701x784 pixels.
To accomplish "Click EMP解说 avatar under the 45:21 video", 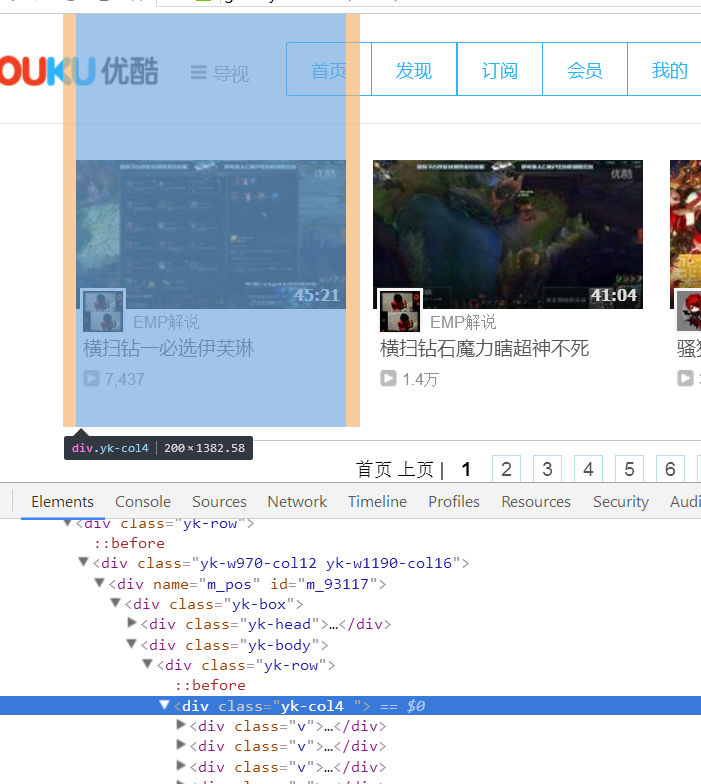I will [103, 310].
